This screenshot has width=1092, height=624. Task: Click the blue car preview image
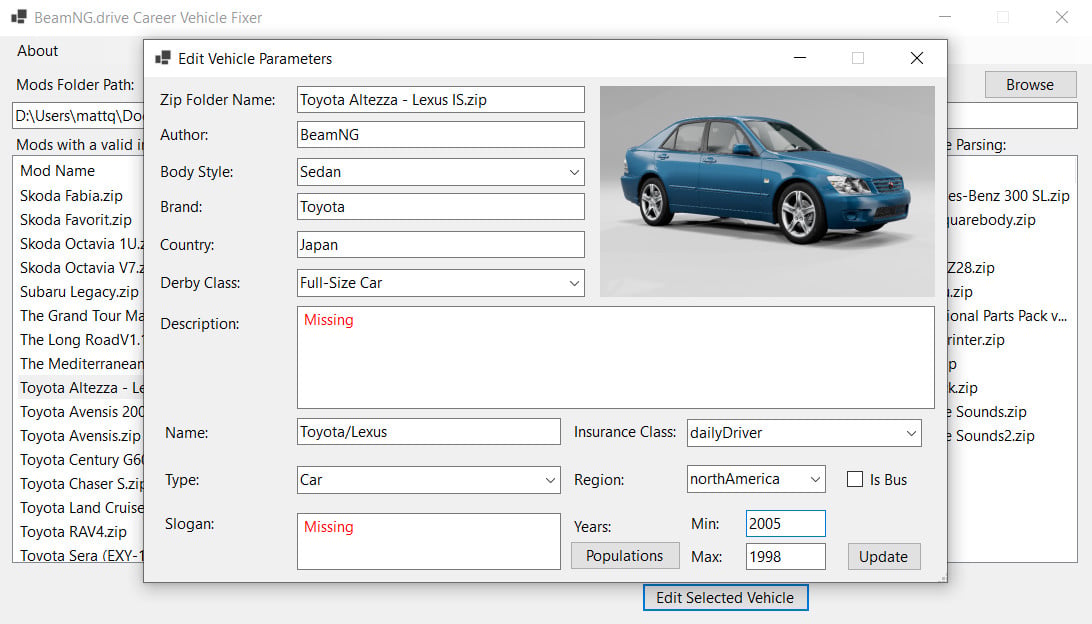767,192
